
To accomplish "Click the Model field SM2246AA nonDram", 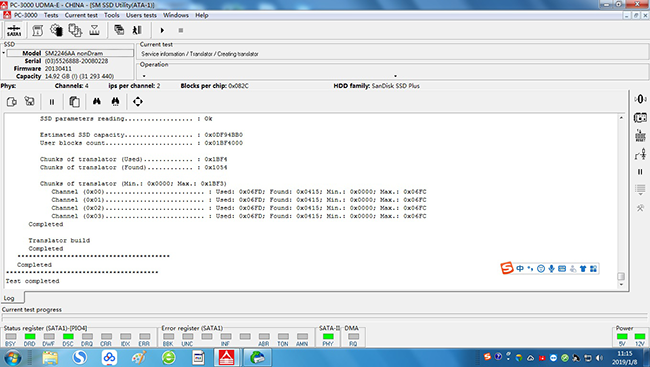I will click(x=70, y=53).
